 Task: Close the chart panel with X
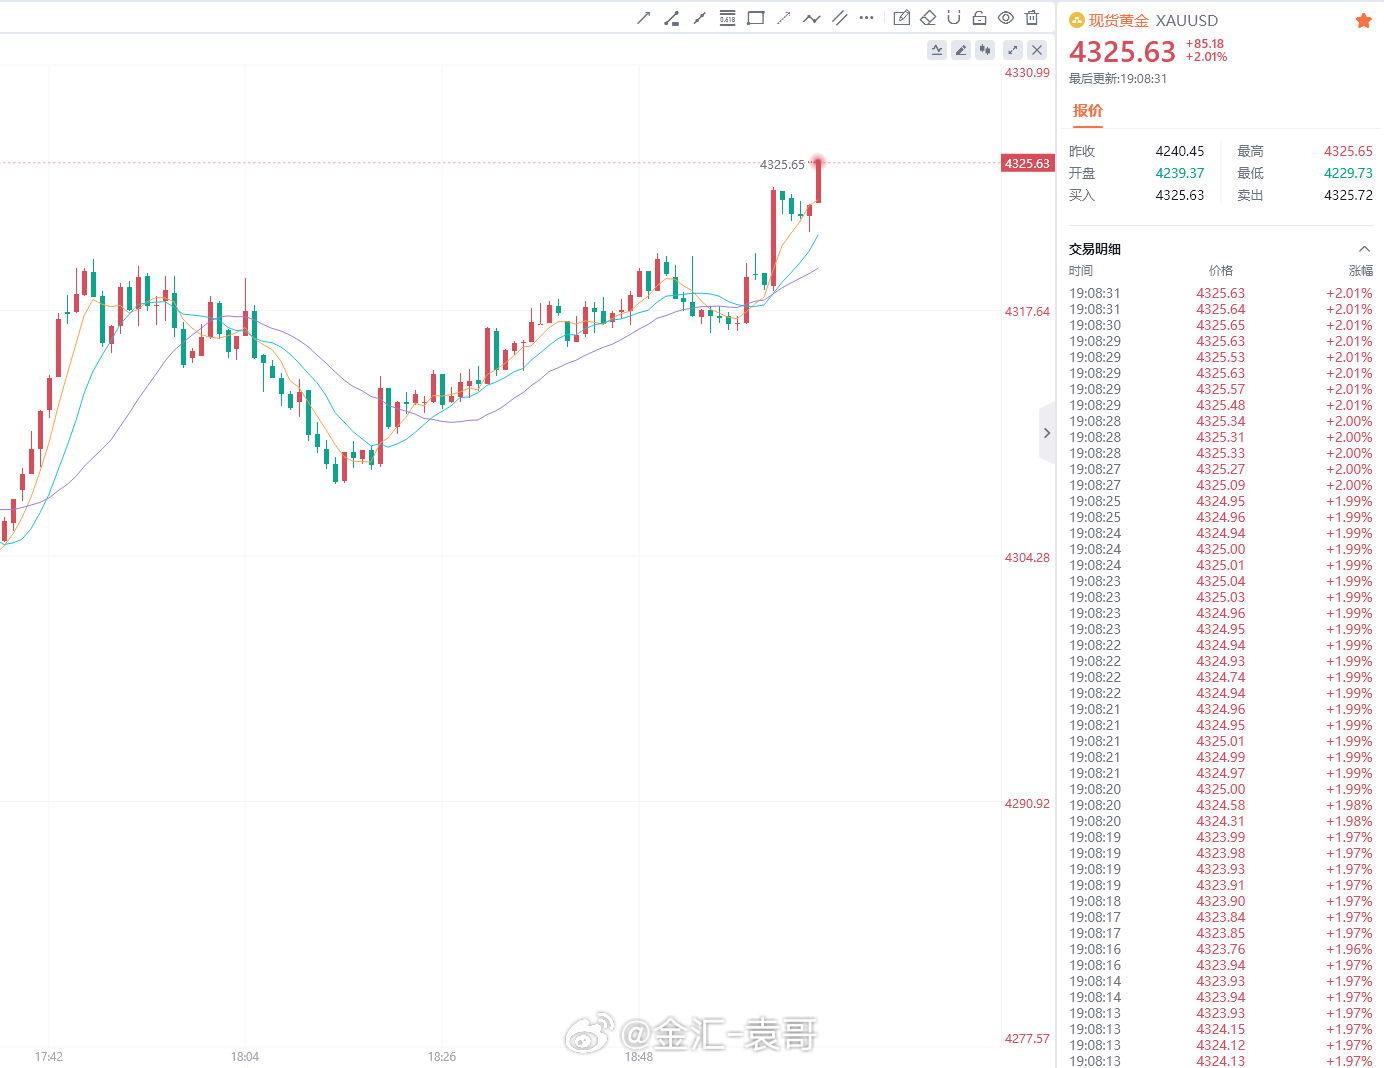pyautogui.click(x=1037, y=50)
